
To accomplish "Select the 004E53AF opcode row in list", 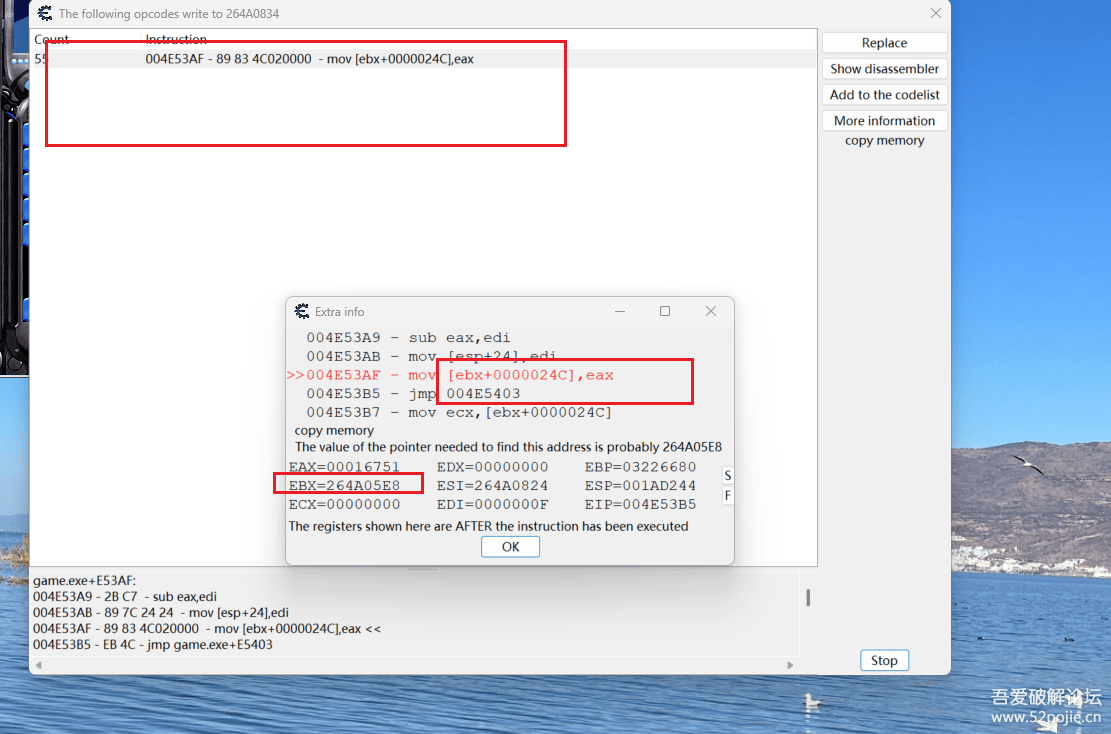I will click(424, 59).
